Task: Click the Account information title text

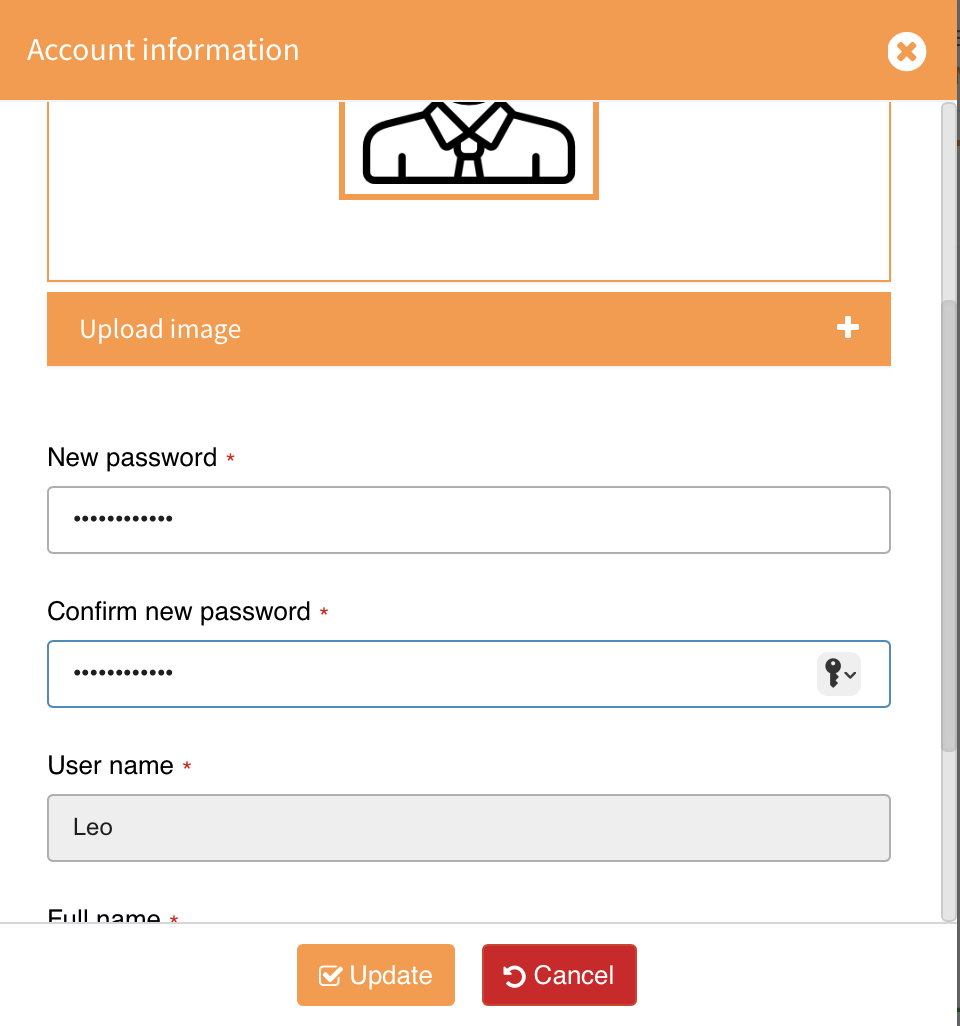Action: click(163, 50)
